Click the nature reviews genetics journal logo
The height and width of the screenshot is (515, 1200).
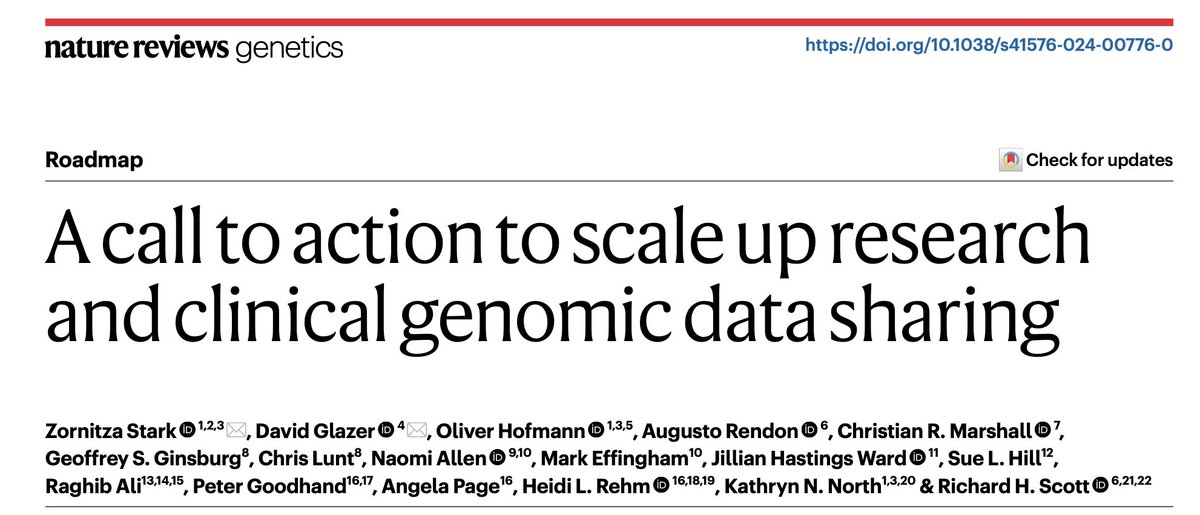[193, 47]
